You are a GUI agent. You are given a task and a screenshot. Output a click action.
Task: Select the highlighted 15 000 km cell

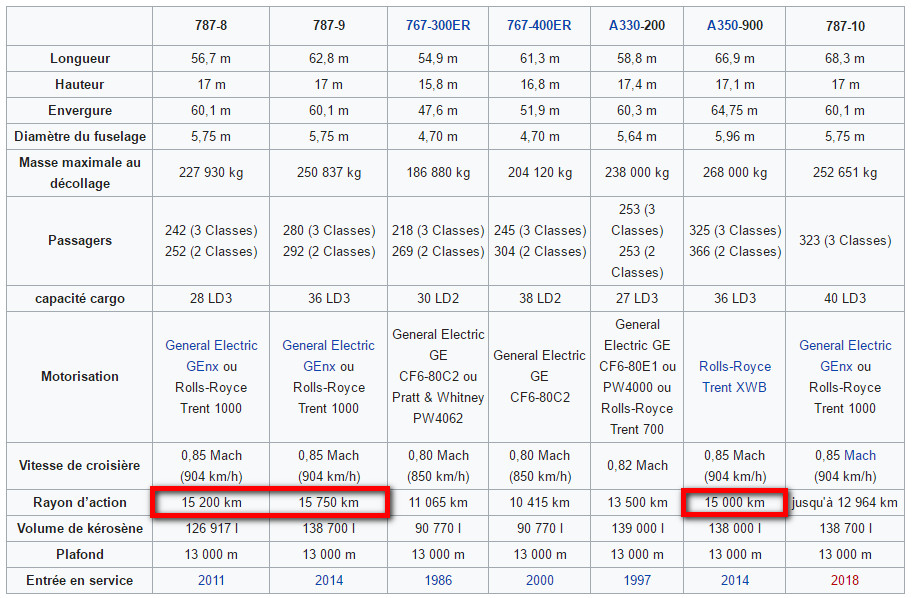point(735,502)
